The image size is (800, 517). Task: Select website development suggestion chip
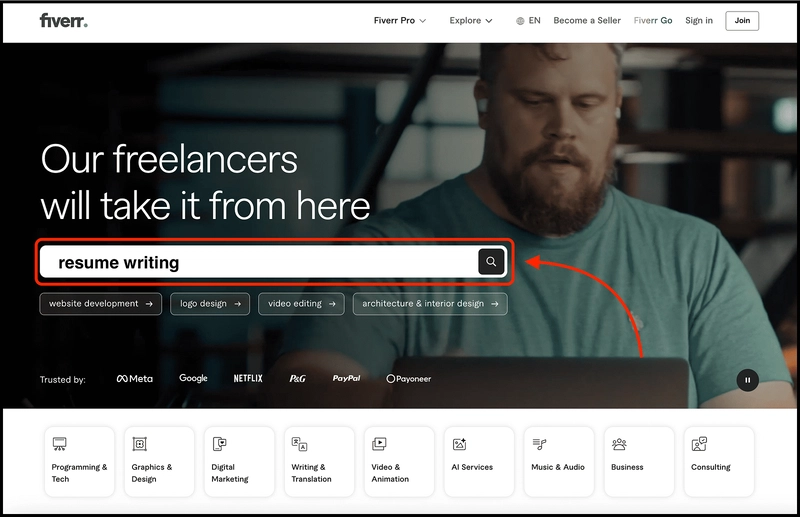(101, 304)
